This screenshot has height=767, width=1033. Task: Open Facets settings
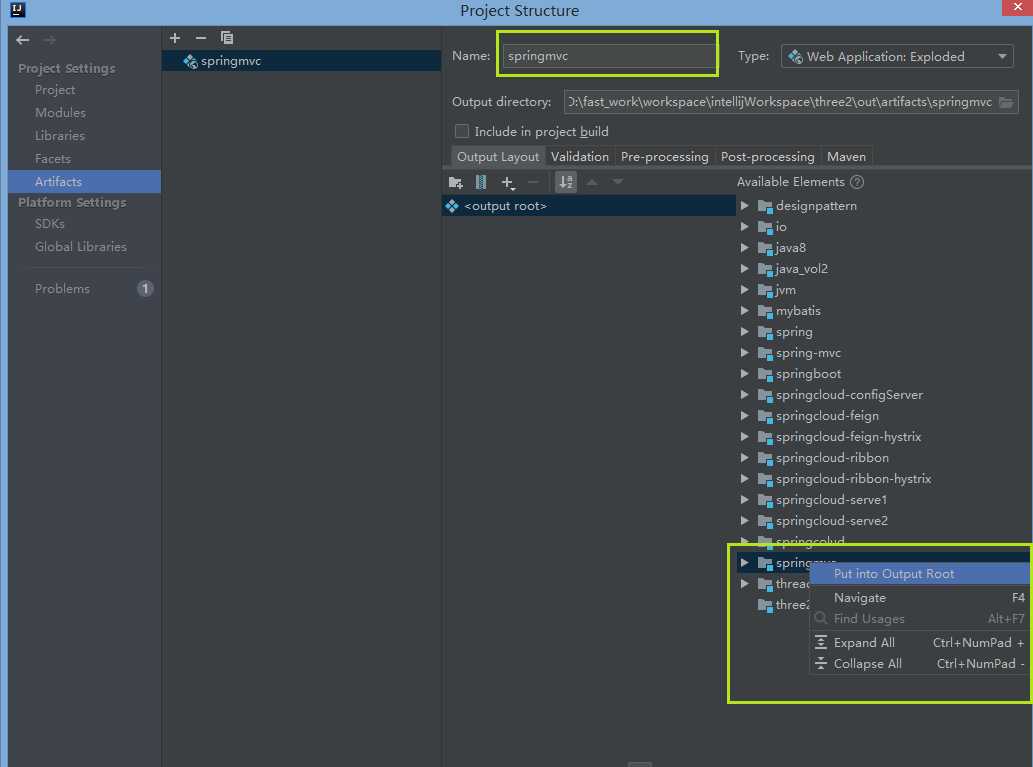[53, 159]
